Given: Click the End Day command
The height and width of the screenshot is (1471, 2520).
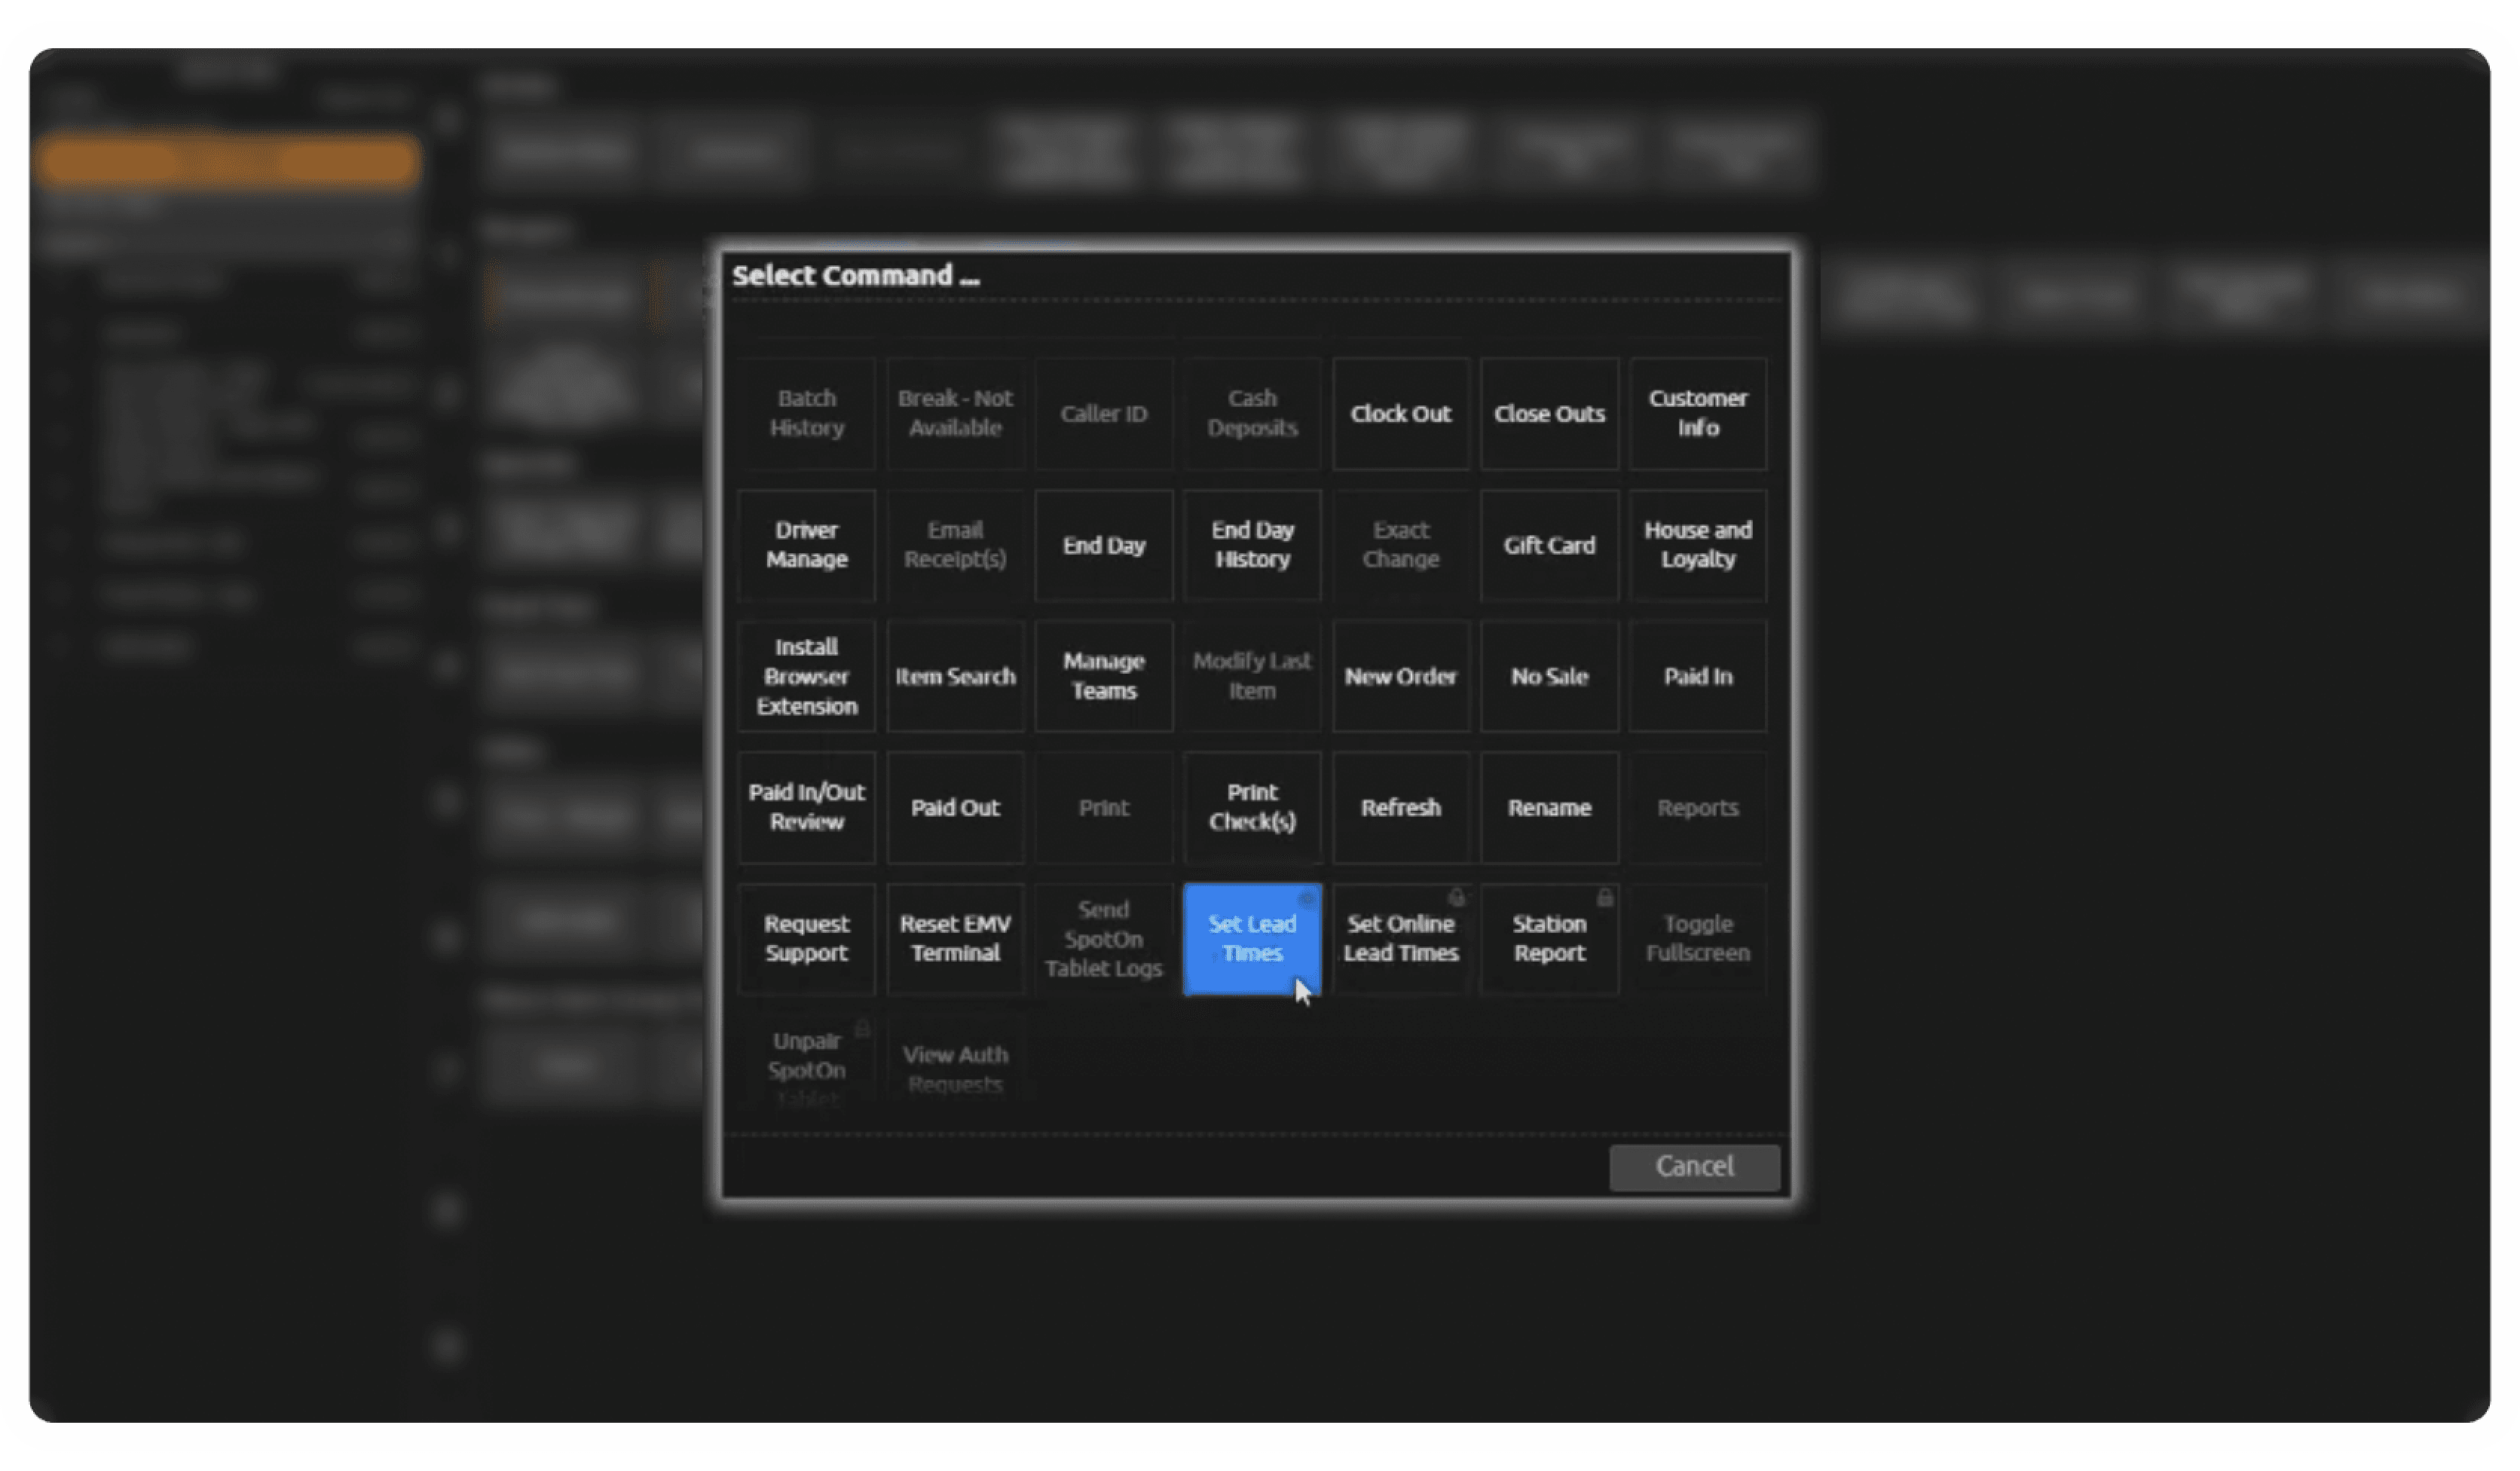Looking at the screenshot, I should [1103, 545].
